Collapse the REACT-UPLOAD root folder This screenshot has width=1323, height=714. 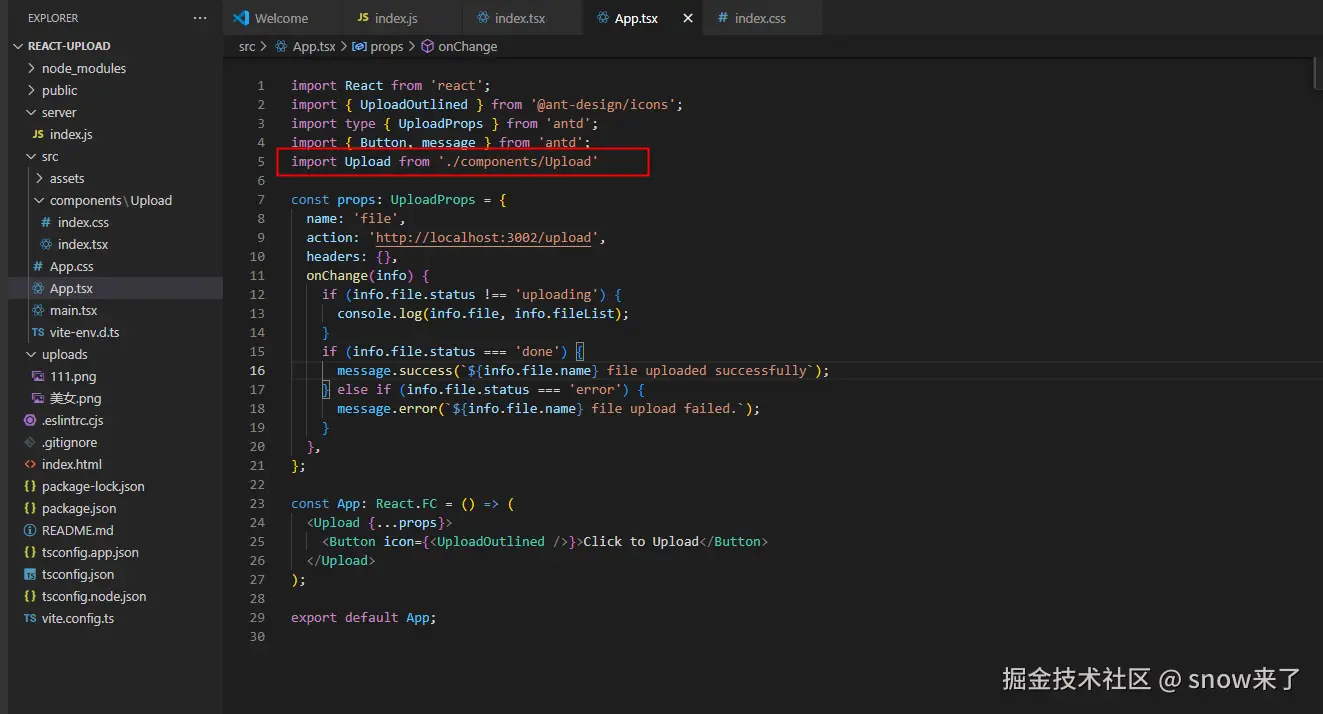click(x=19, y=46)
